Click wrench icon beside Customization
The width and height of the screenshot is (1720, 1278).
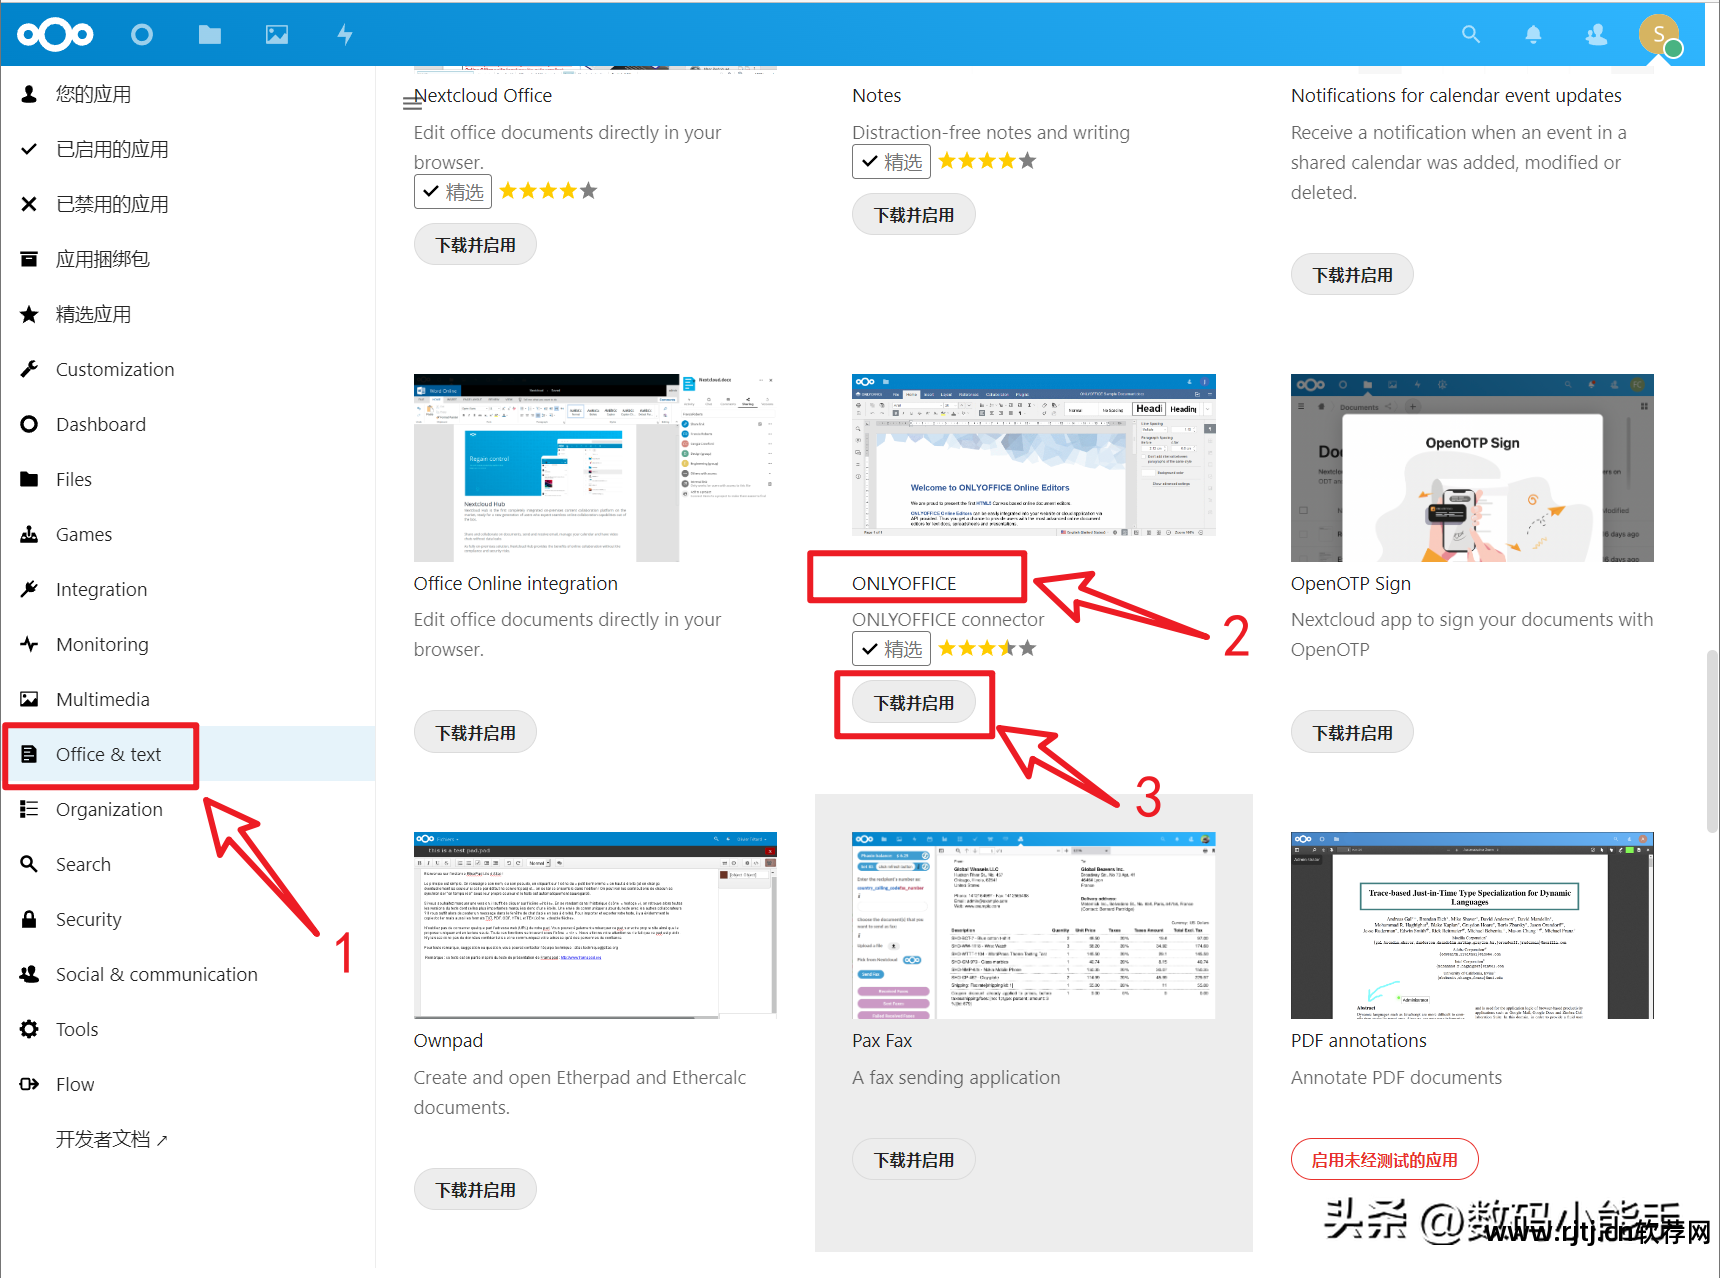coord(29,369)
